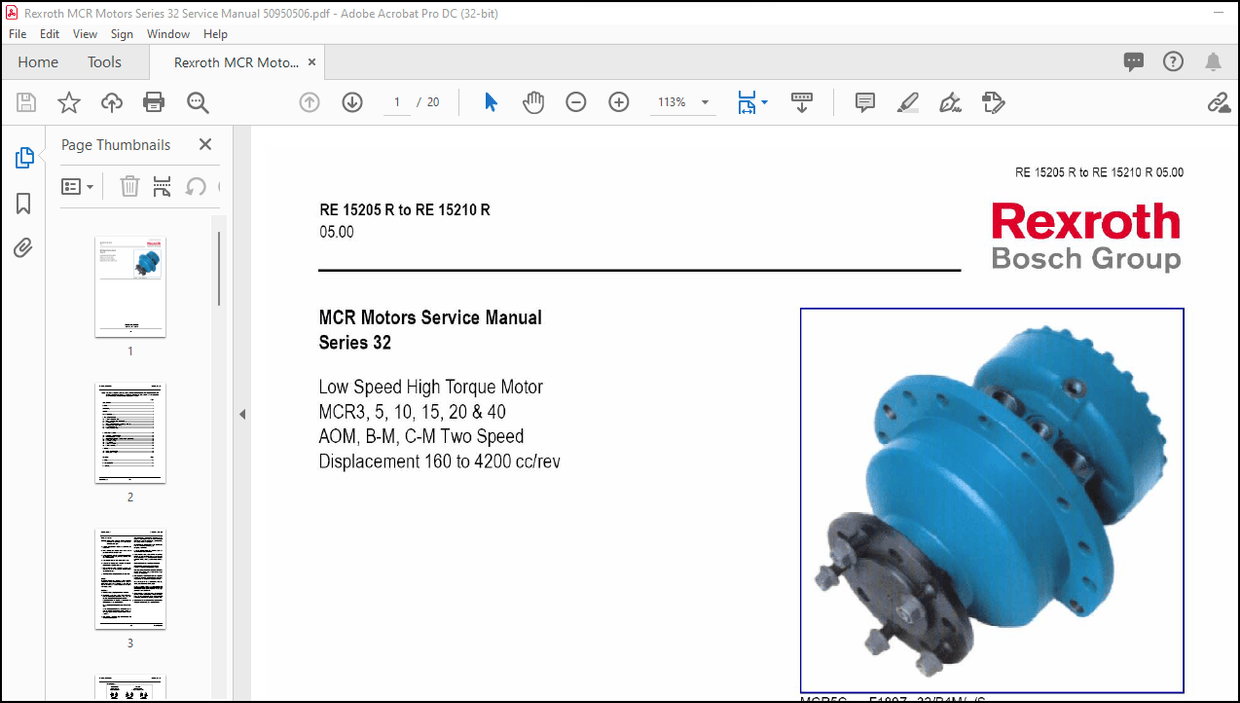Open the Fill & Sign tool
This screenshot has height=703, width=1240.
pos(950,101)
